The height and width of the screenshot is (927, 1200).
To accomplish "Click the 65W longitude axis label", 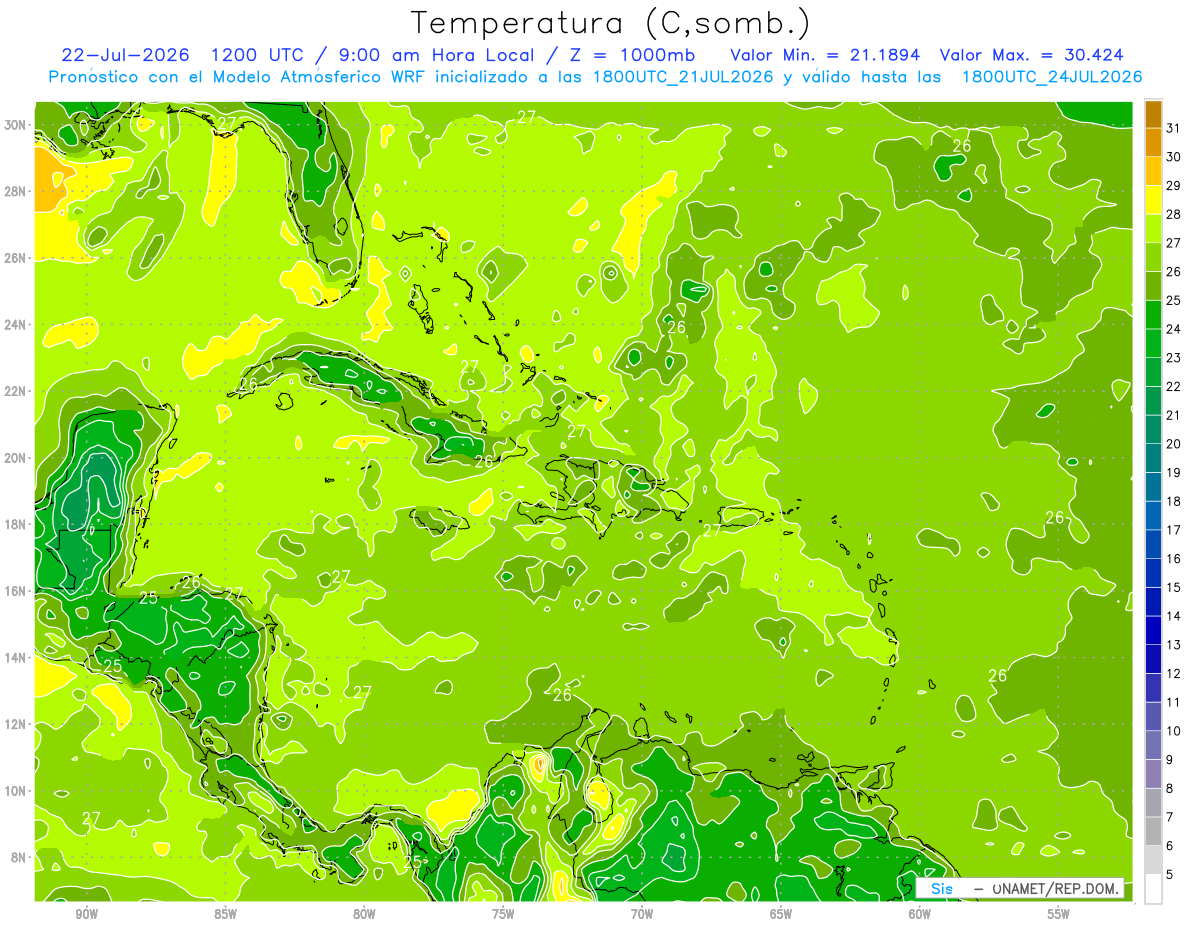I will click(x=781, y=915).
